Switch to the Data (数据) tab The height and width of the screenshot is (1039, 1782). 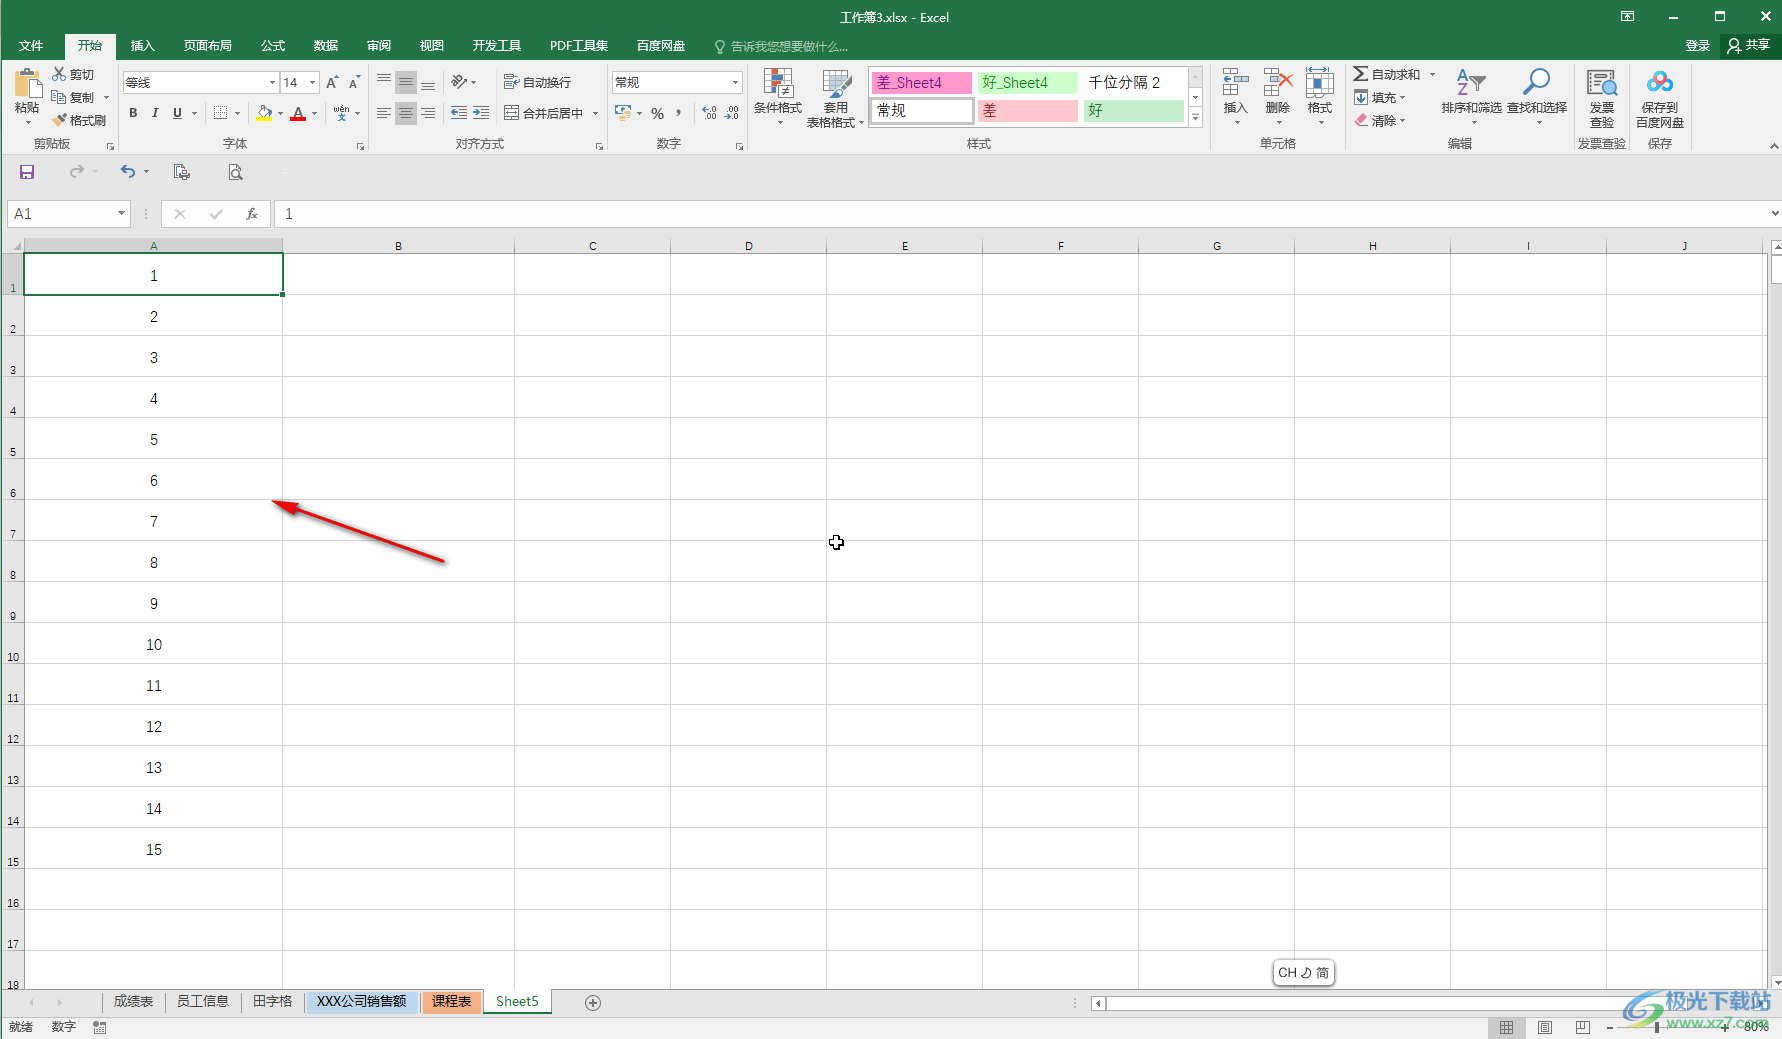point(326,46)
